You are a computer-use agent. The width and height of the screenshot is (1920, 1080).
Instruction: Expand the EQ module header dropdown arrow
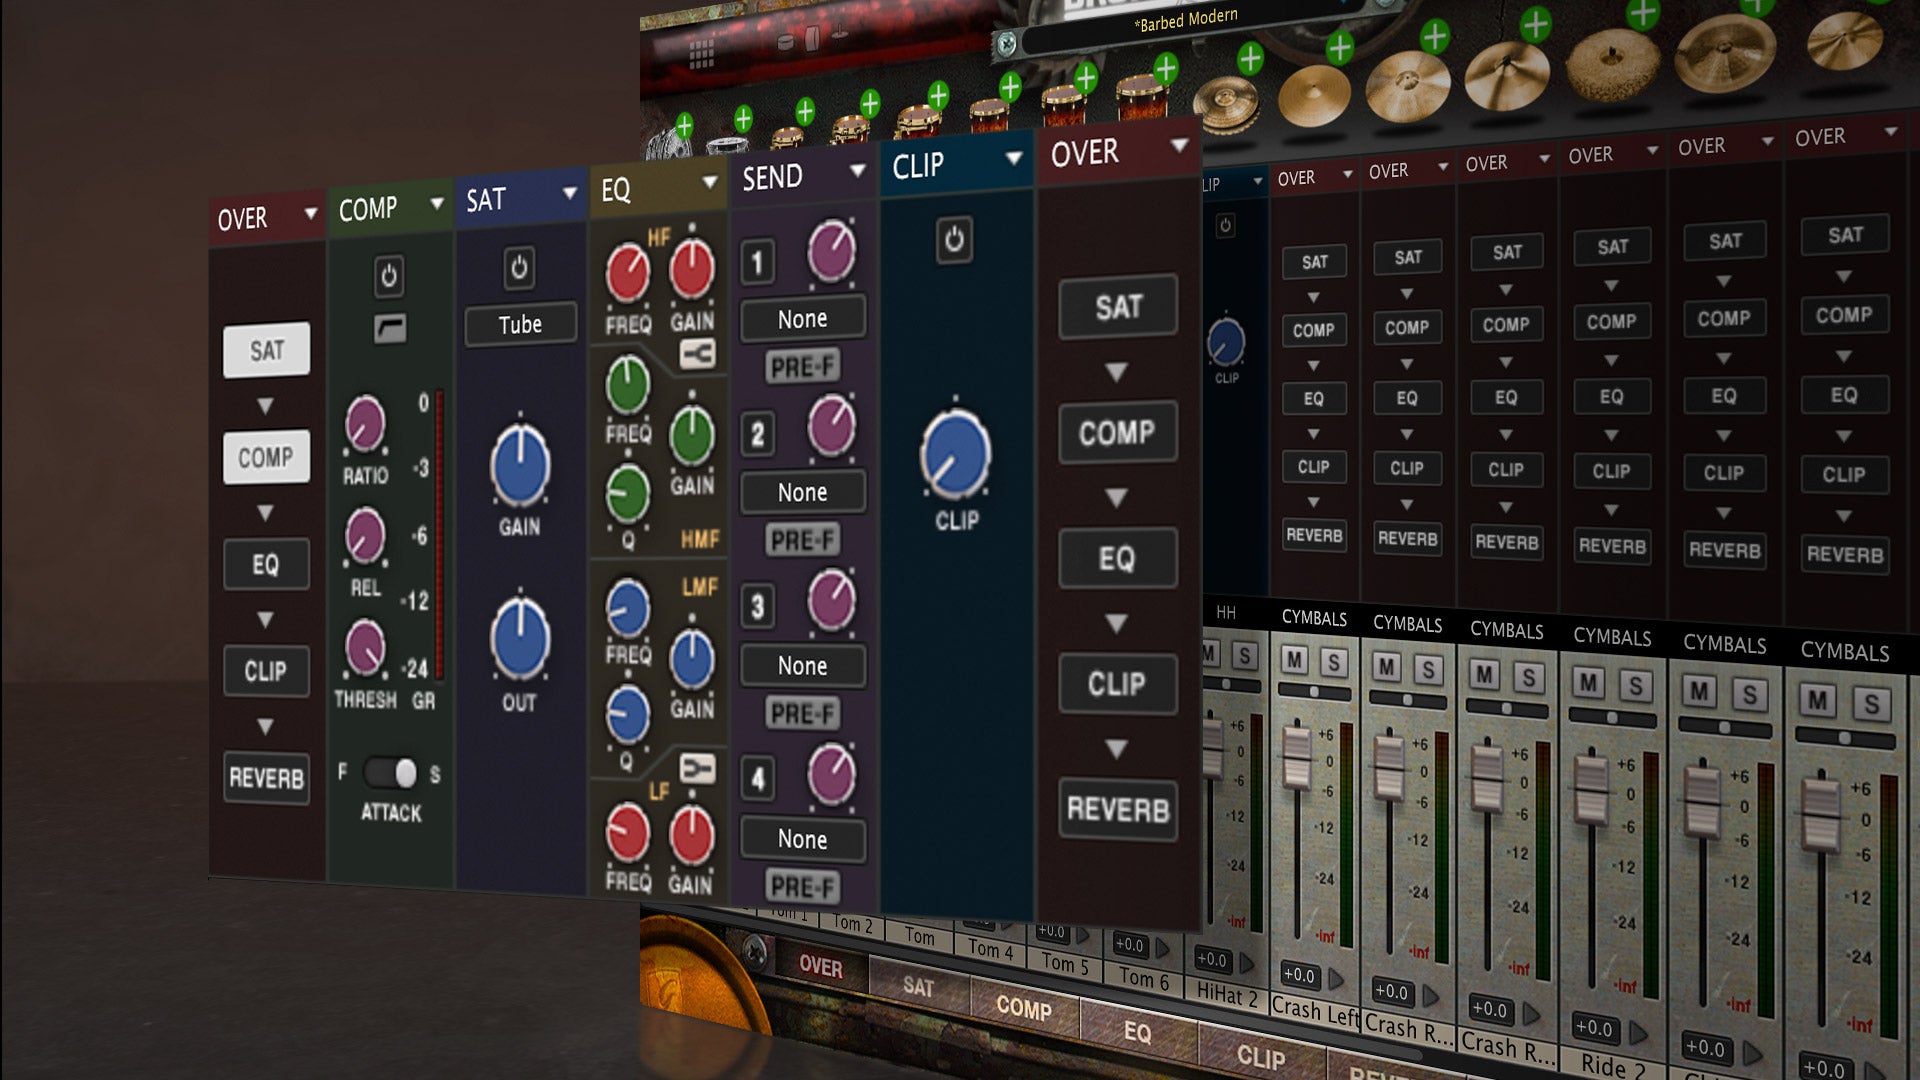(709, 182)
